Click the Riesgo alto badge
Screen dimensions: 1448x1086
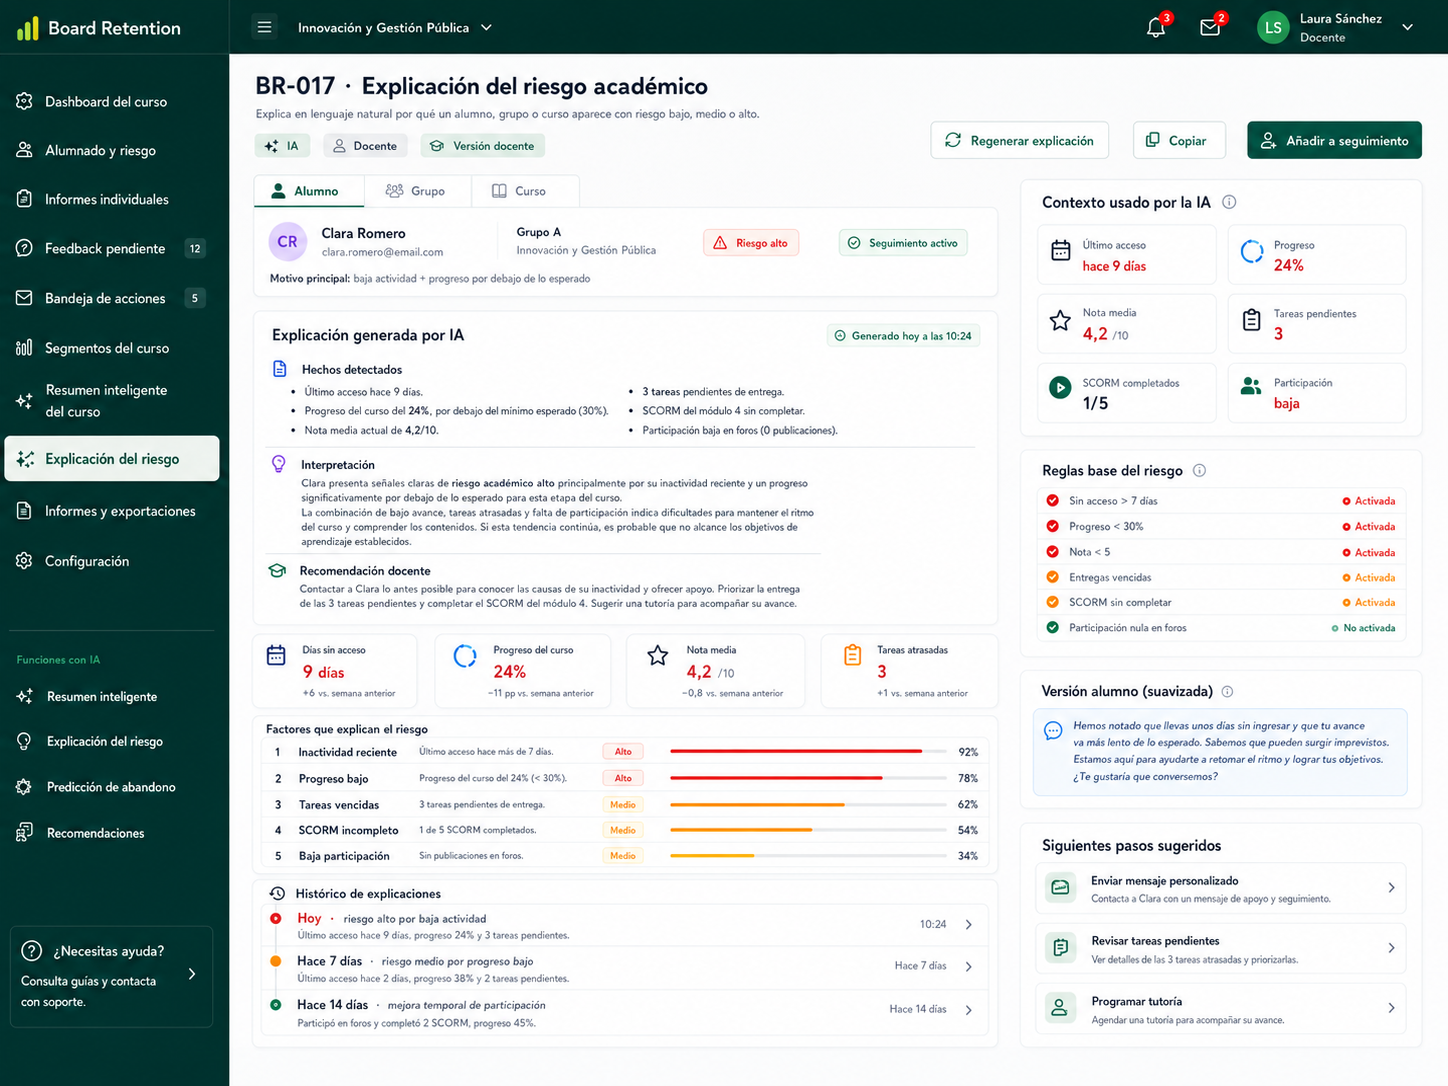[751, 243]
